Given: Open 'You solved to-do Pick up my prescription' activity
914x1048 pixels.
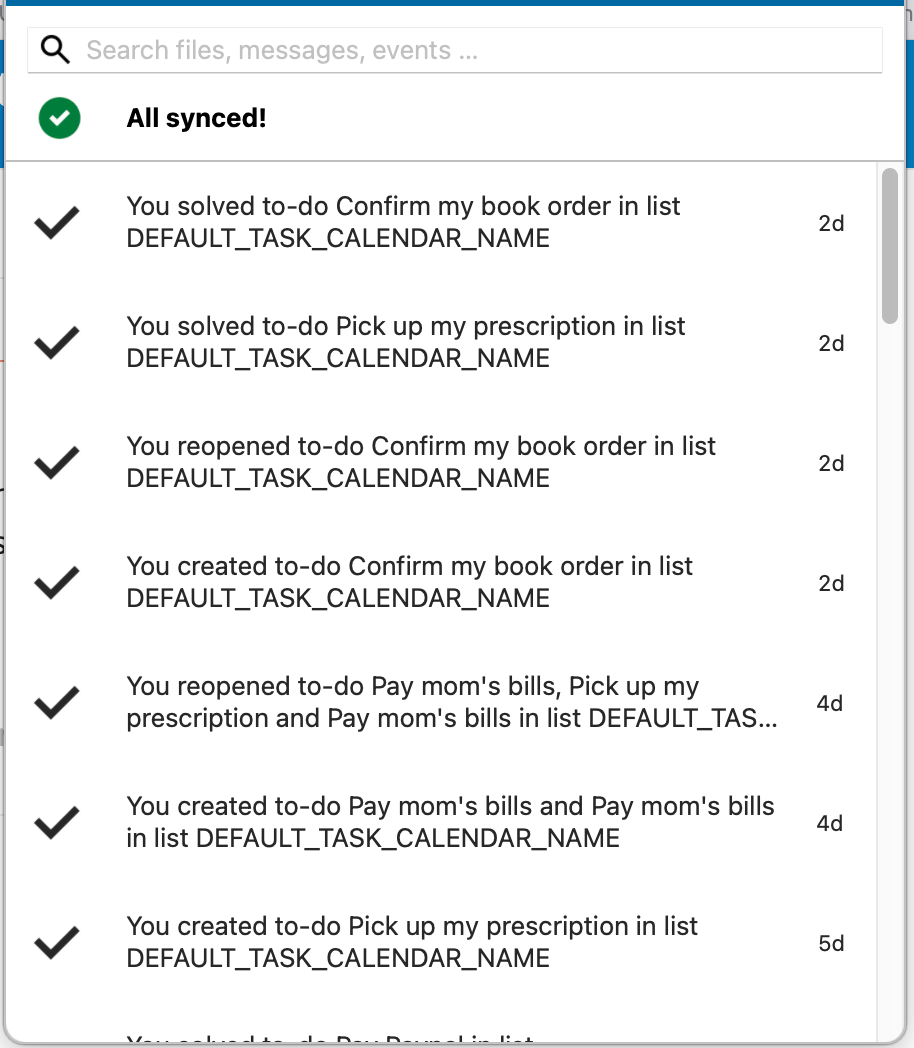Looking at the screenshot, I should click(405, 342).
